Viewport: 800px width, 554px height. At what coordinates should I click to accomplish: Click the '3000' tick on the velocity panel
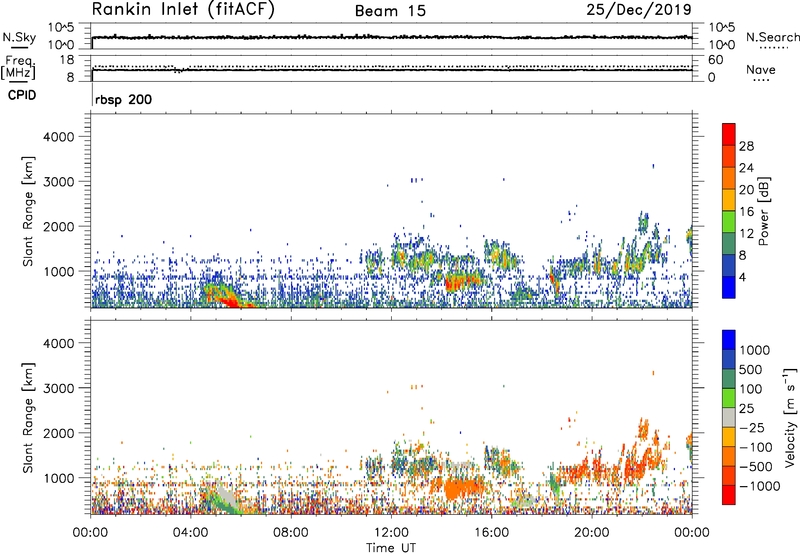58,388
